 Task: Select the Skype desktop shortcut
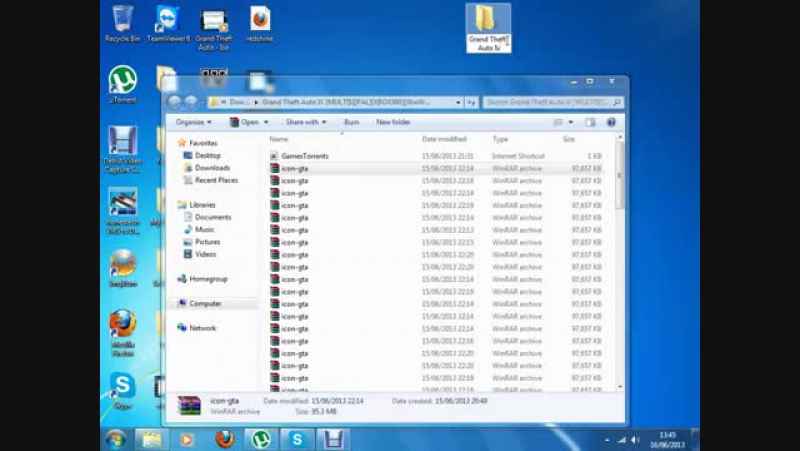(122, 391)
